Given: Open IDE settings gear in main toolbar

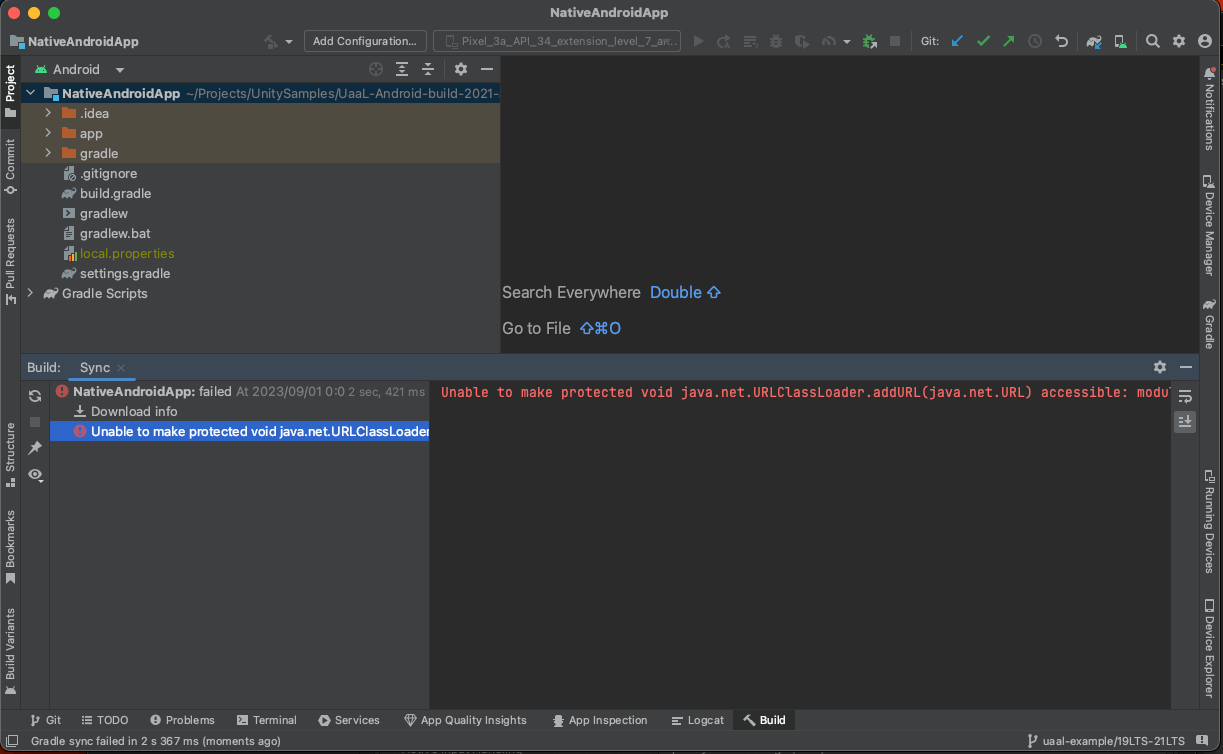Looking at the screenshot, I should 1179,41.
